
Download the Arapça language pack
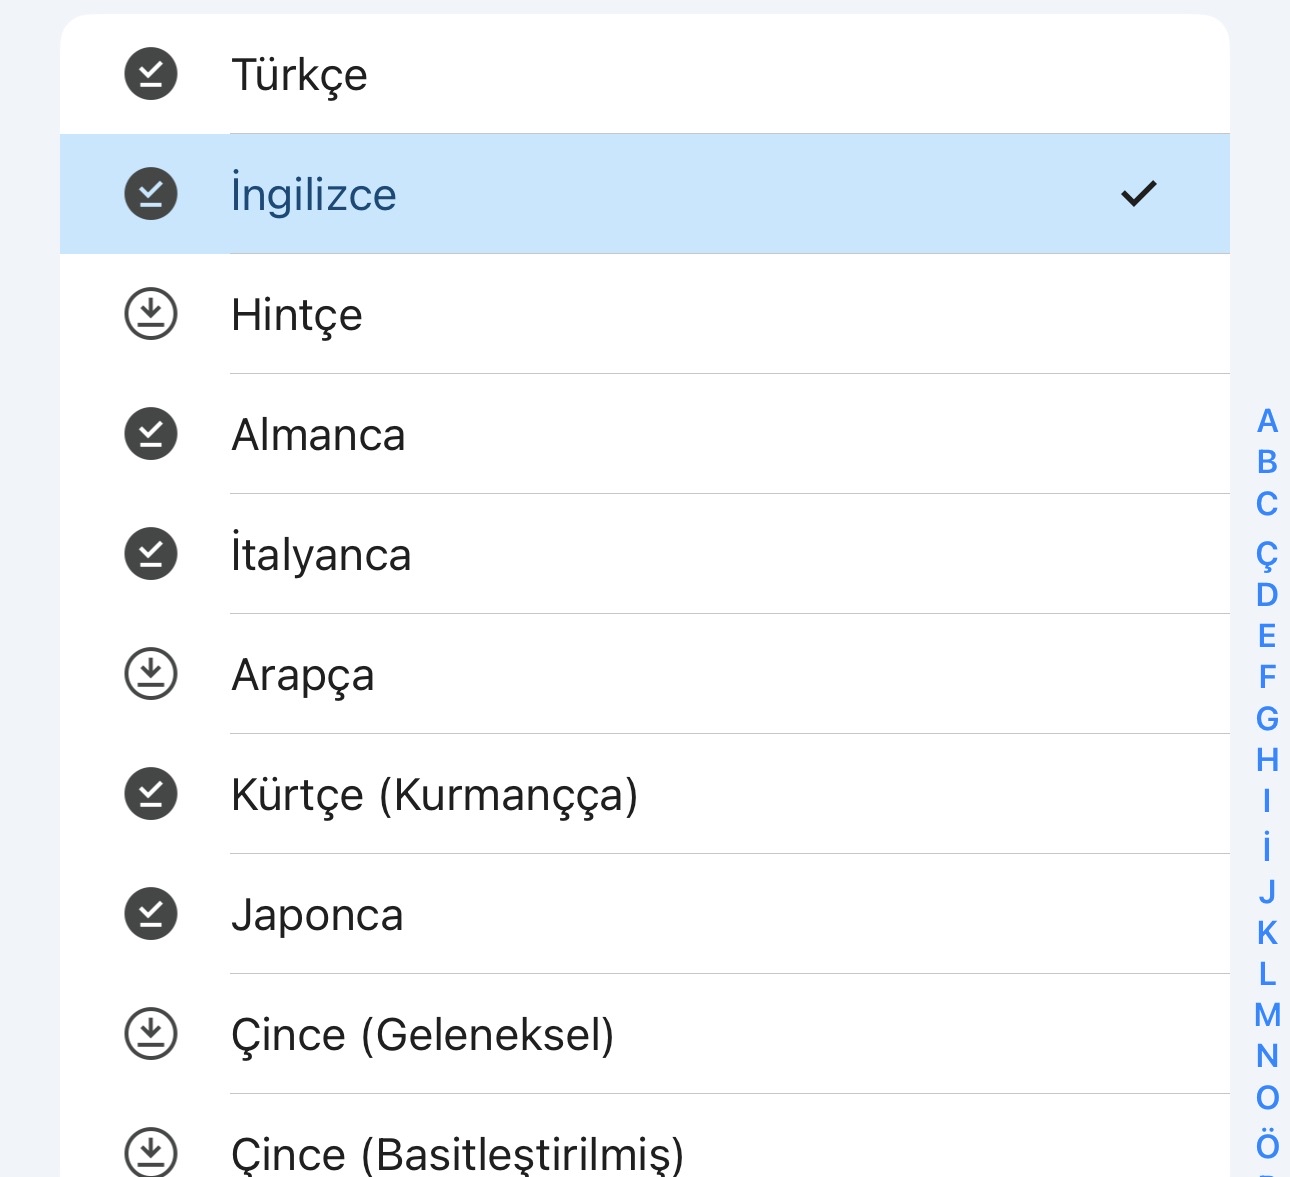coord(151,674)
